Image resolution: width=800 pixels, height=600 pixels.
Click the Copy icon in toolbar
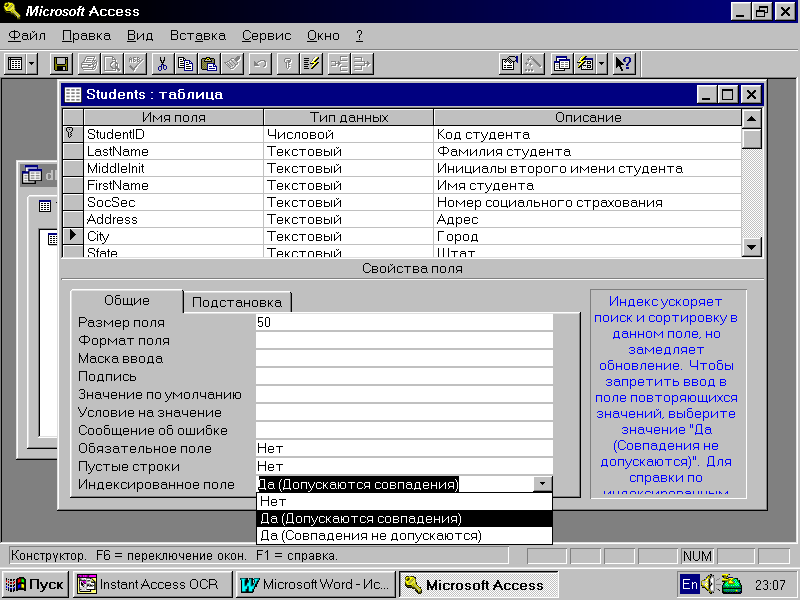(185, 64)
